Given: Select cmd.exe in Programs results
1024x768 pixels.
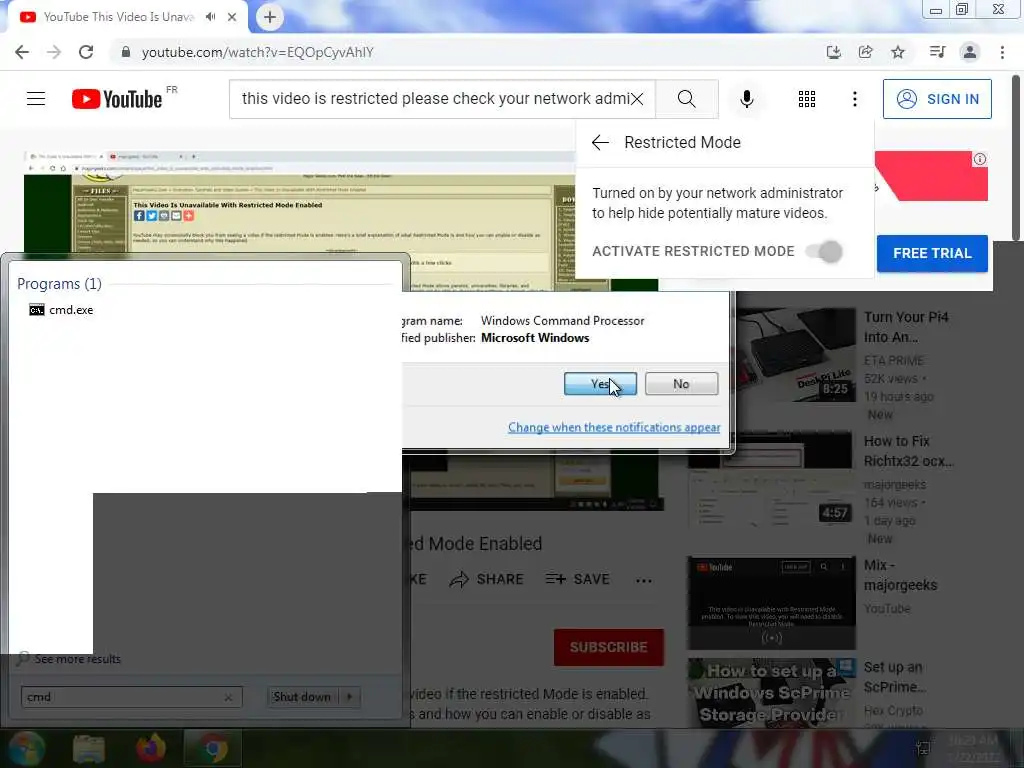Looking at the screenshot, I should [61, 310].
